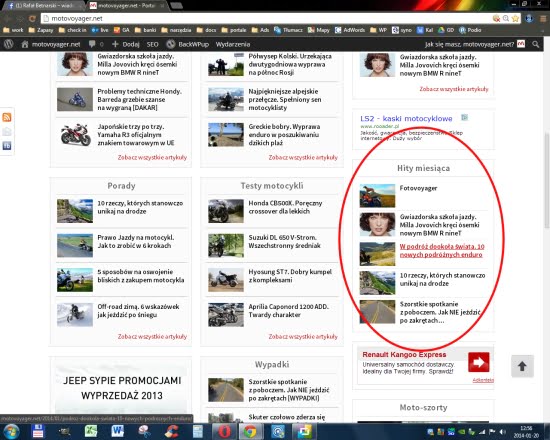Click the admin bar search magnifier icon
This screenshot has width=550, height=440.
coord(536,44)
